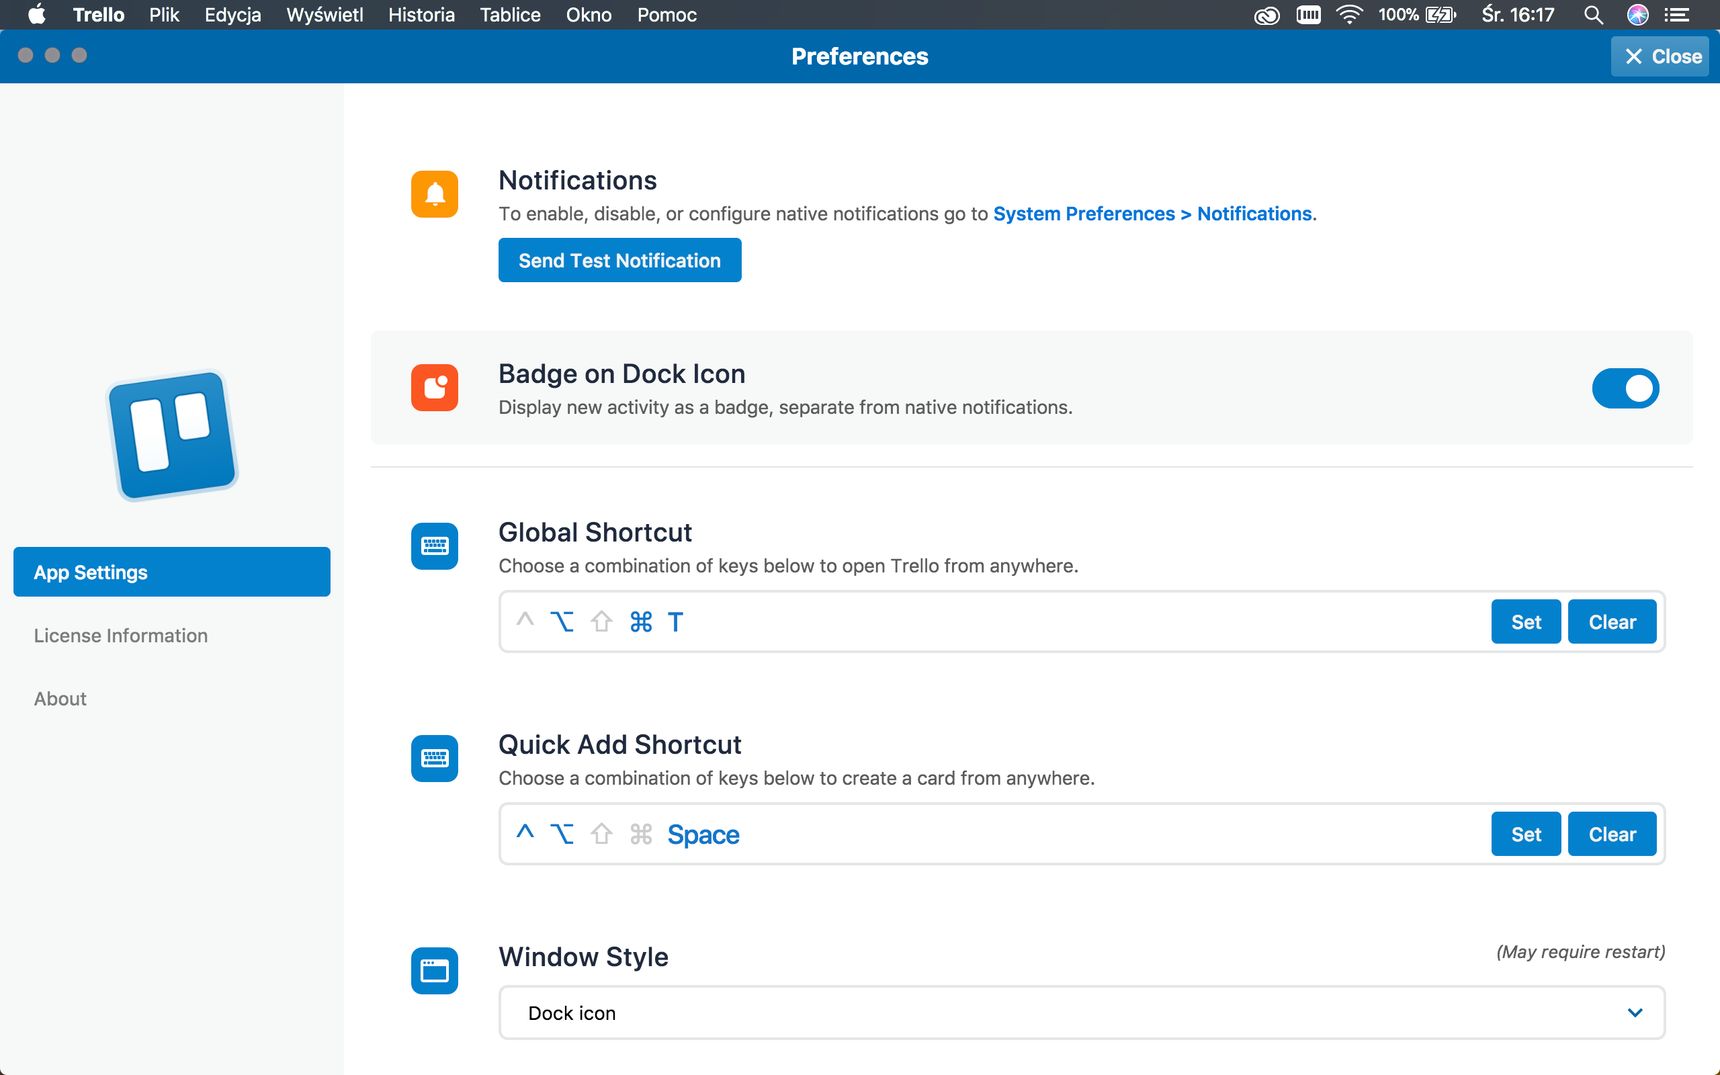Viewport: 1720px width, 1075px height.
Task: Click the memory chip icon in menu bar
Action: point(1308,15)
